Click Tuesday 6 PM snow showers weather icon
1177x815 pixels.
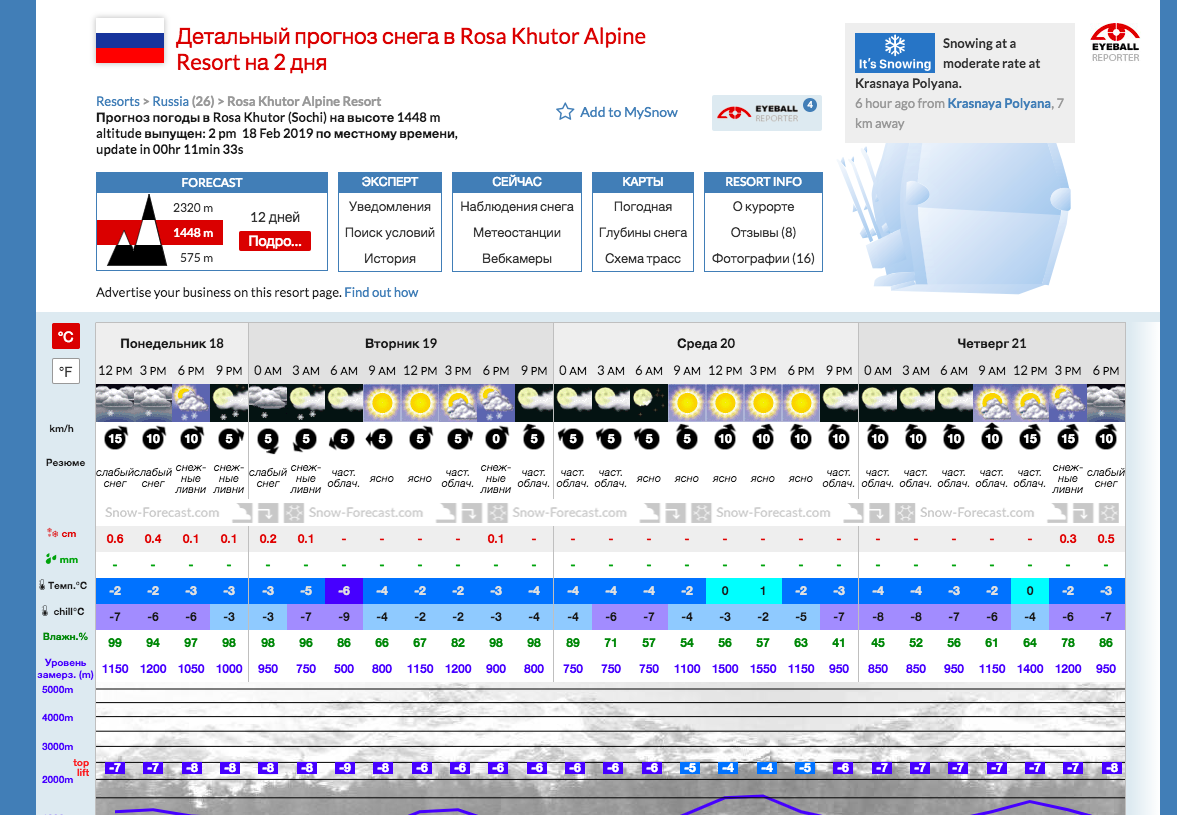click(x=496, y=403)
